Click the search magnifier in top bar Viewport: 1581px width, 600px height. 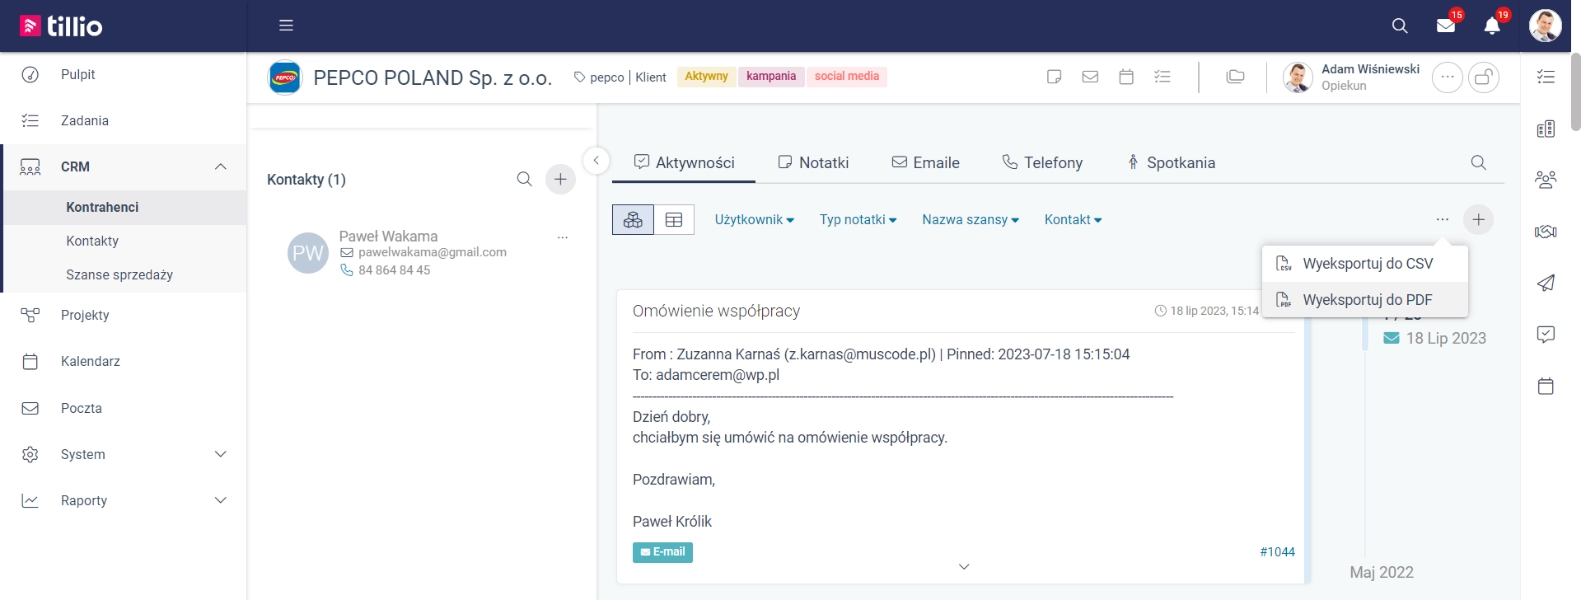point(1400,26)
